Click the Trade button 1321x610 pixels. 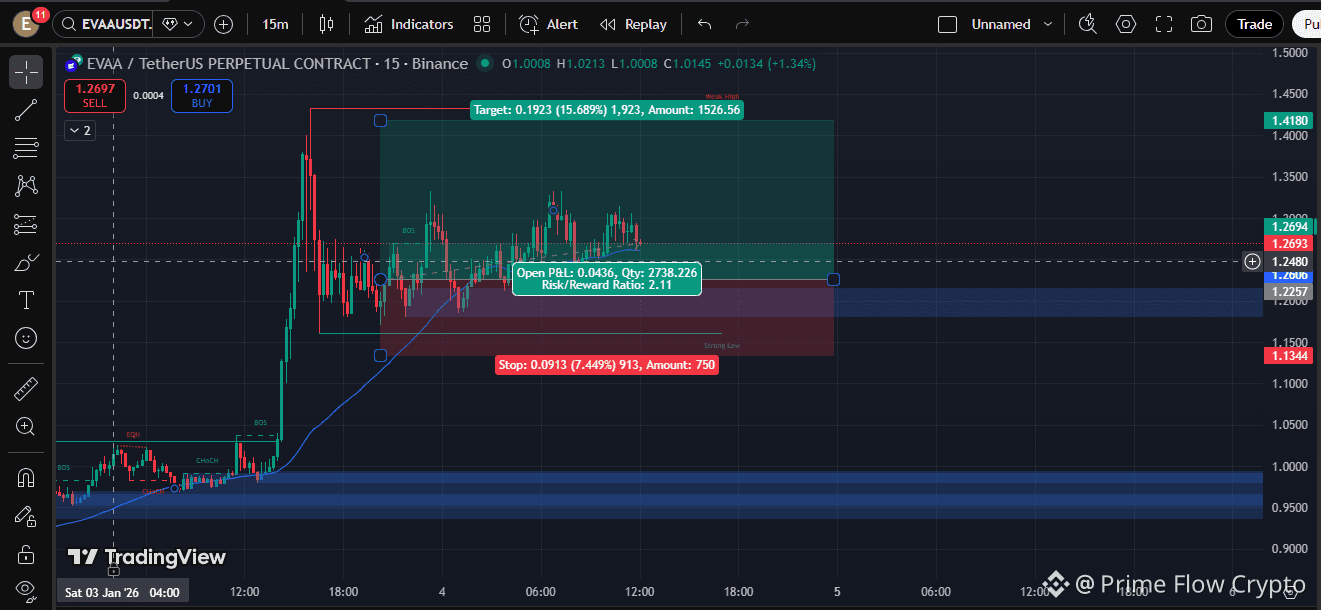[1255, 24]
